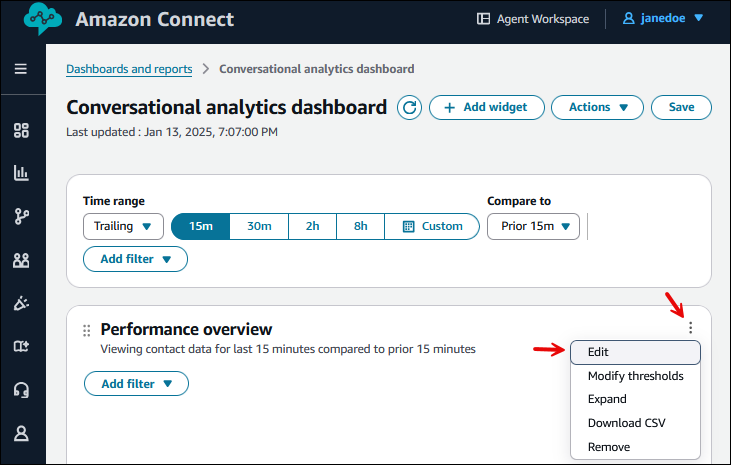Click the headset icon in sidebar
The image size is (731, 465).
21,390
